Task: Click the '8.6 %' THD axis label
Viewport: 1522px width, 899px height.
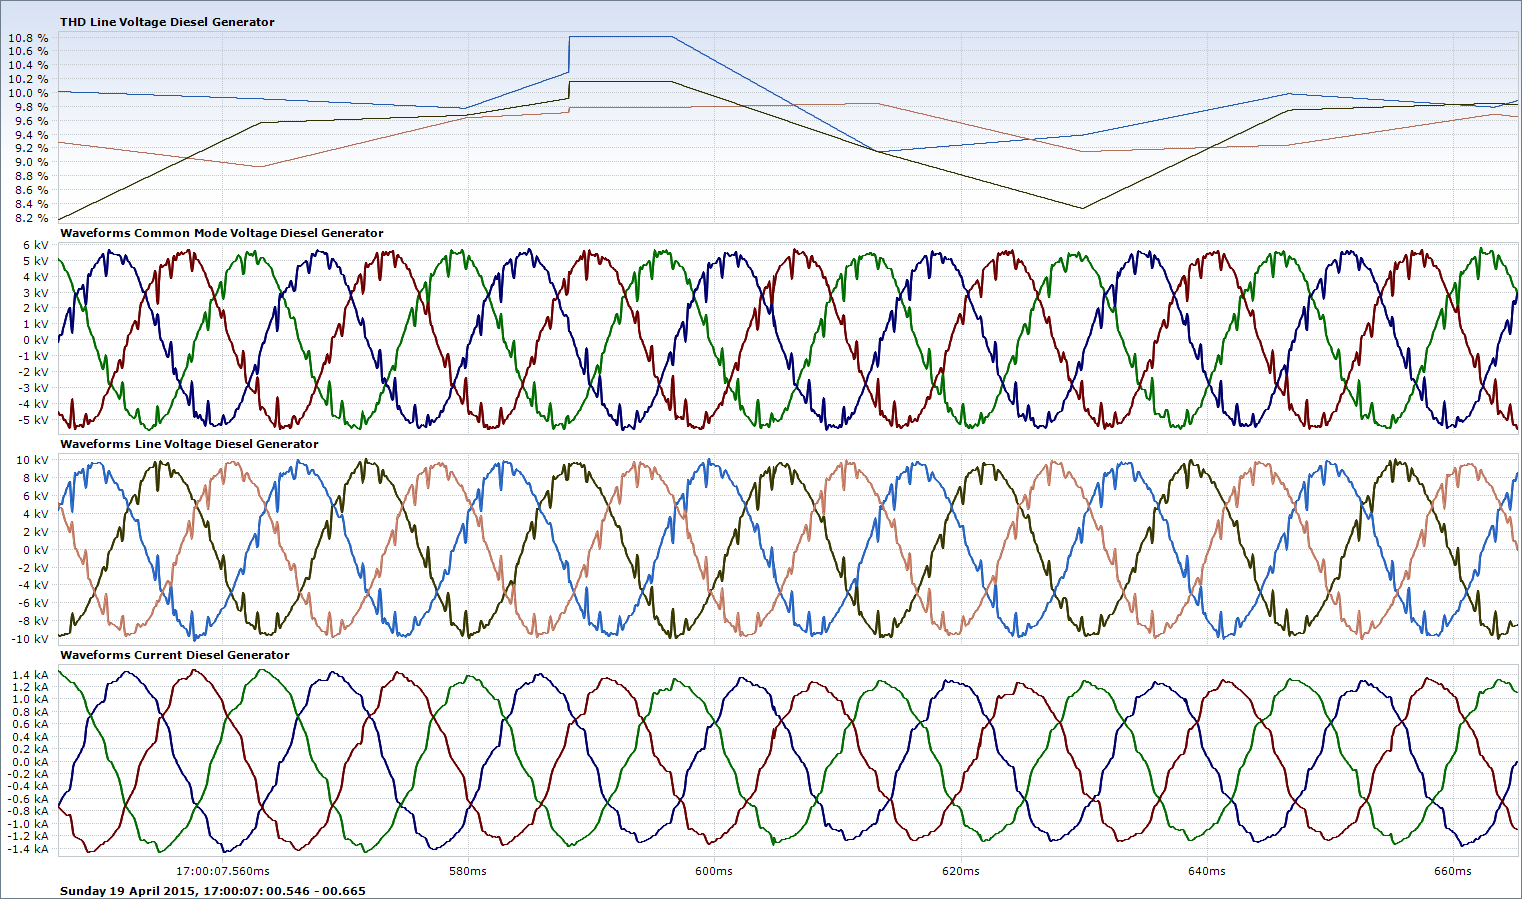Action: [31, 190]
